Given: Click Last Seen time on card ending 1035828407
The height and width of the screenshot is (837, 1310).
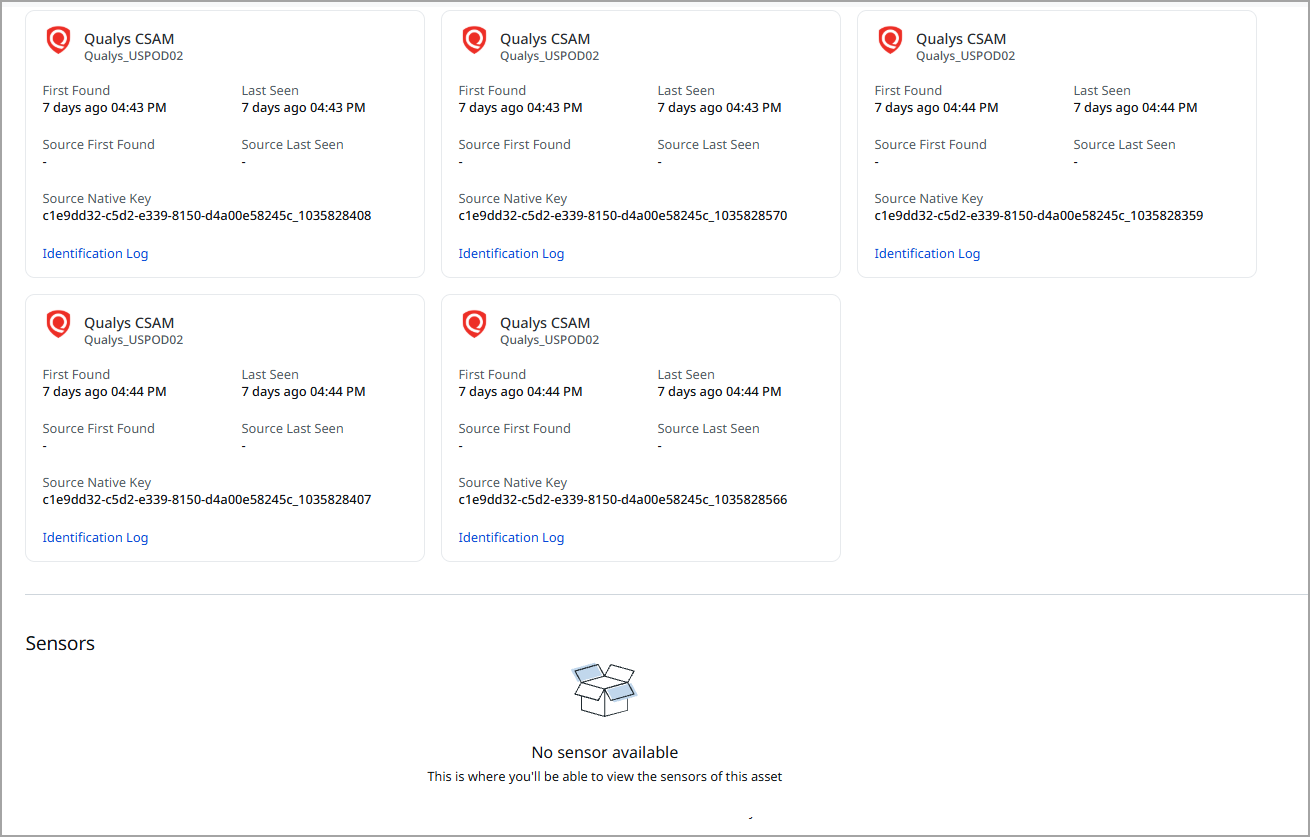Looking at the screenshot, I should coord(304,392).
